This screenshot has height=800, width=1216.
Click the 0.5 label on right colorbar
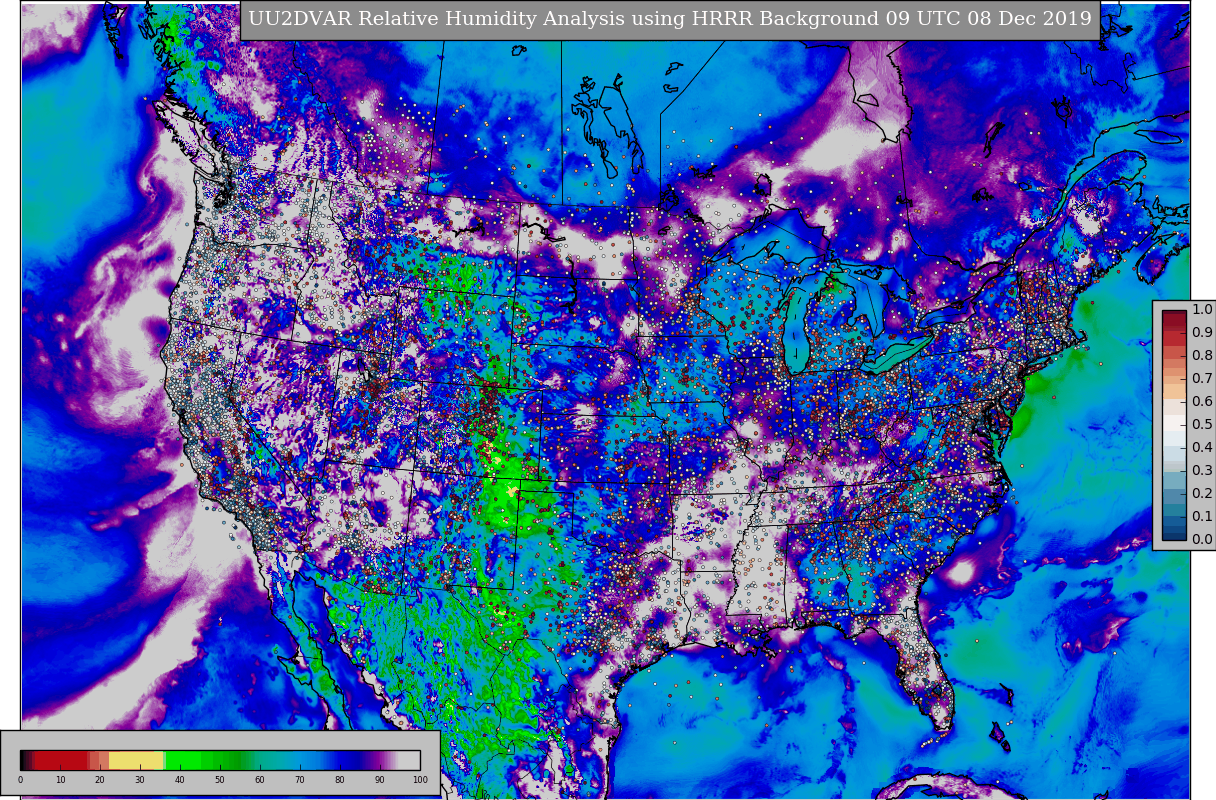click(1202, 425)
